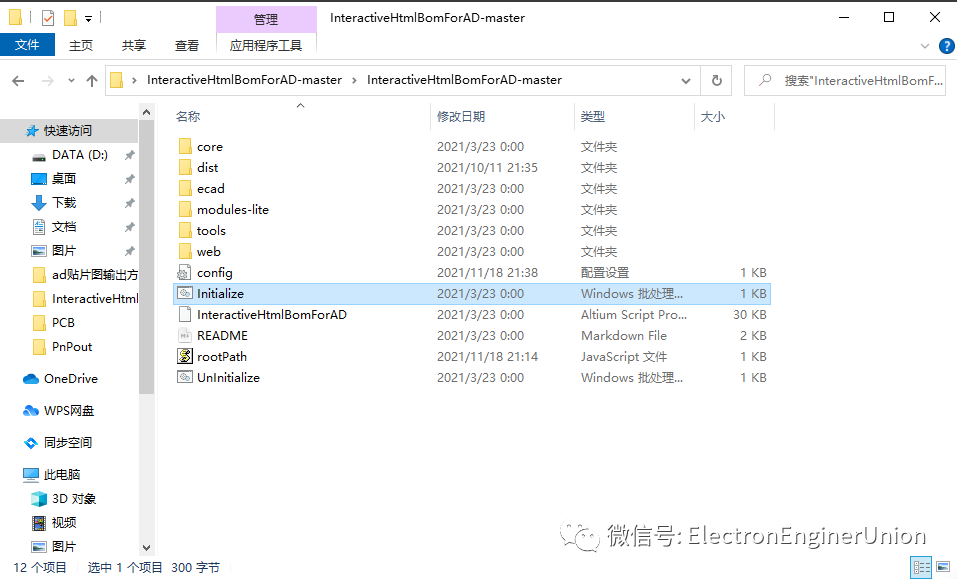Click the navigation pane scrollbar up arrow

coord(146,112)
